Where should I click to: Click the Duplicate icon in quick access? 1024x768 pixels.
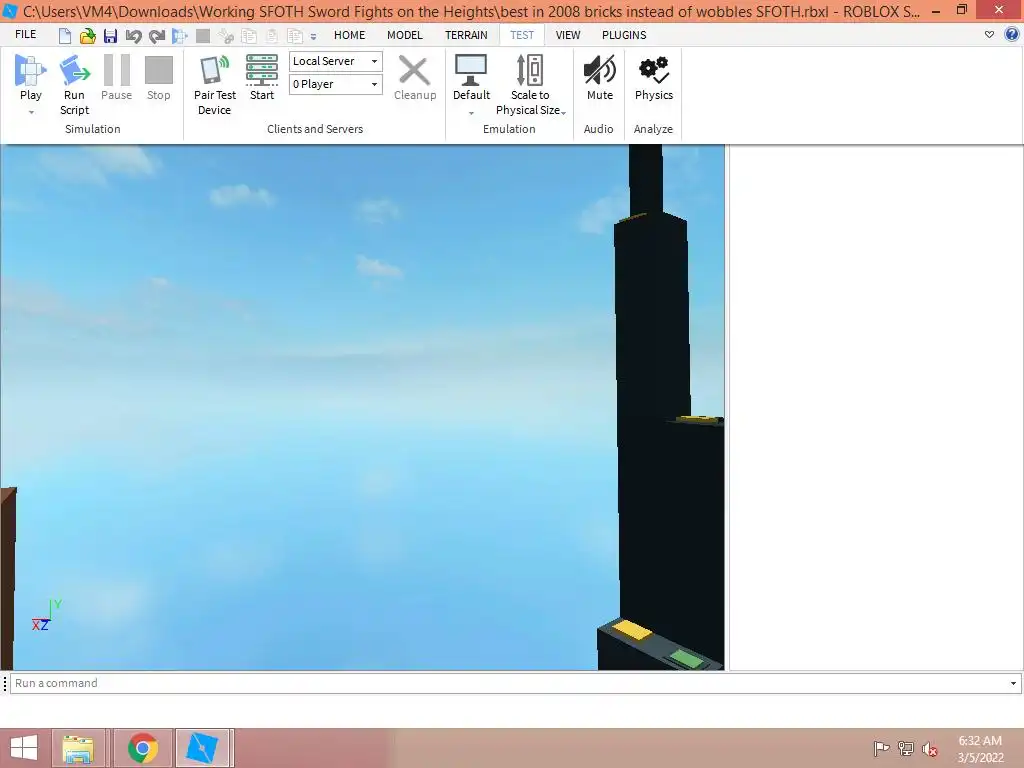point(295,36)
